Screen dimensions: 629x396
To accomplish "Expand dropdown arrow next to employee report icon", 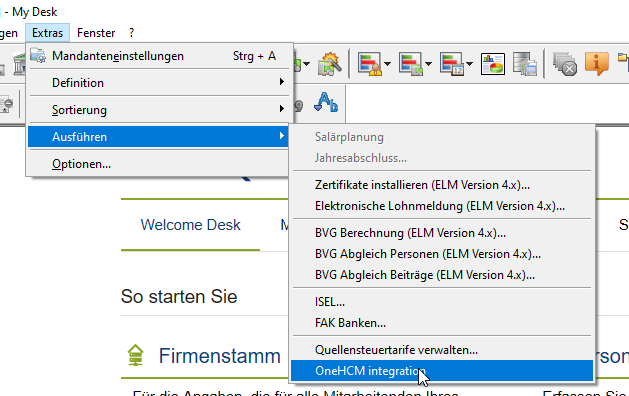I will click(x=387, y=64).
